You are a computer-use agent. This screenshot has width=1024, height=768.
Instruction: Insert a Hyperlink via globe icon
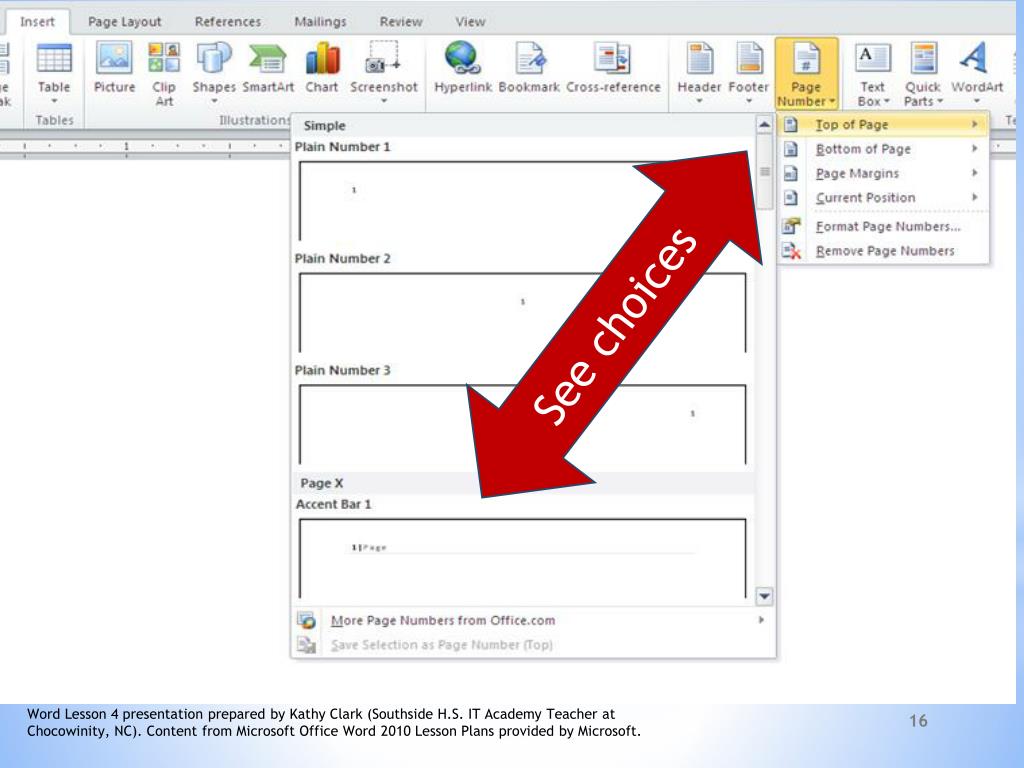462,57
